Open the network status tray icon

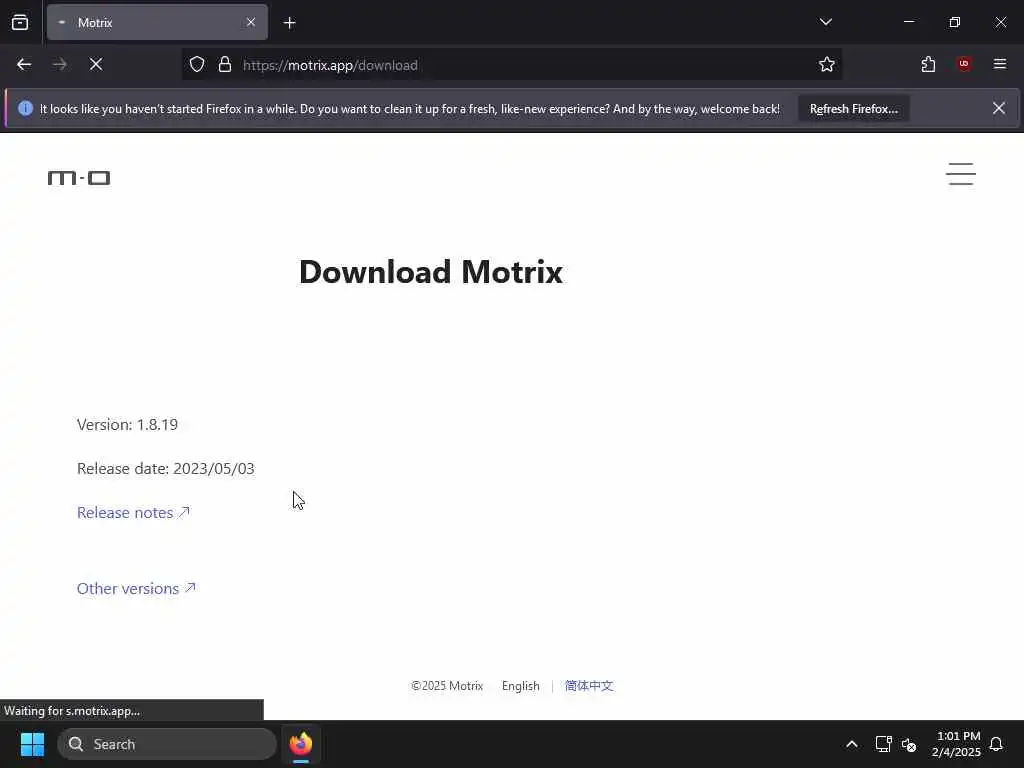(x=884, y=744)
